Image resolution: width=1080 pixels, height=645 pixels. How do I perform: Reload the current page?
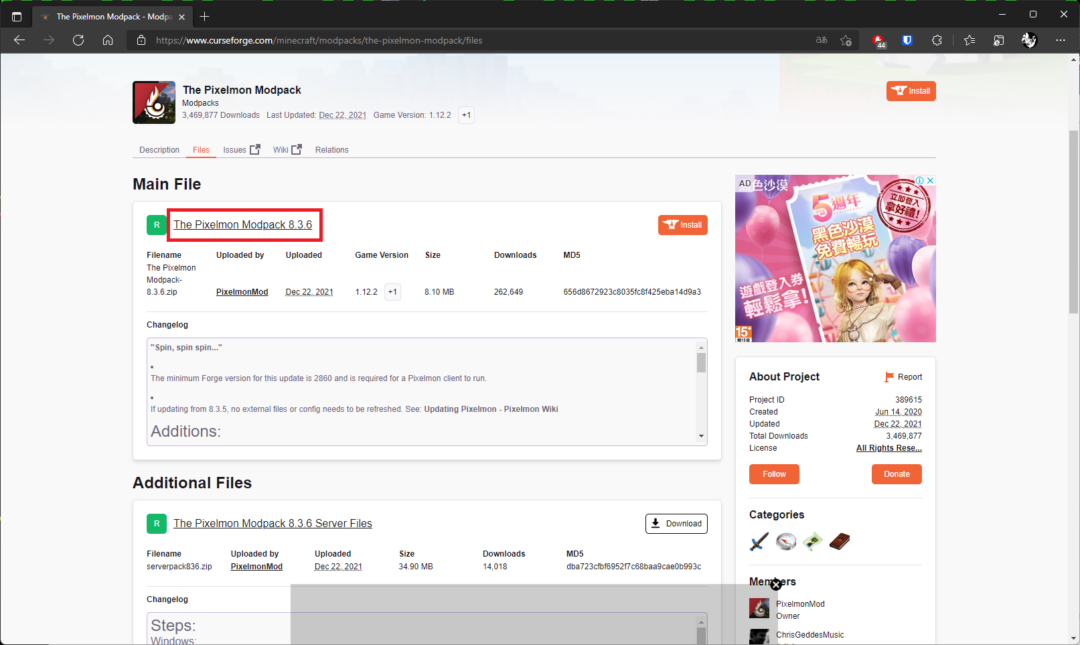click(x=79, y=40)
